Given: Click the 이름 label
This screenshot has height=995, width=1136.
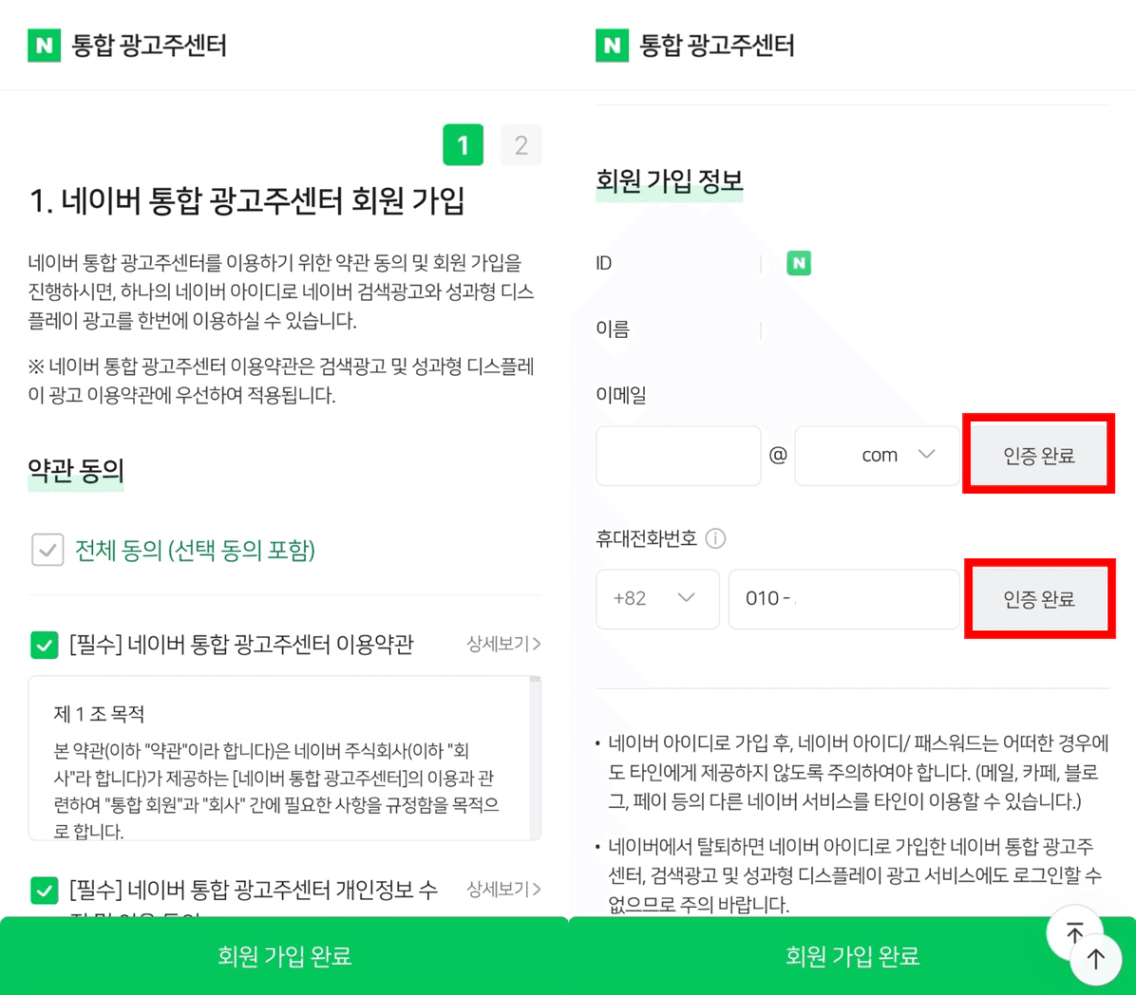Looking at the screenshot, I should pyautogui.click(x=613, y=330).
